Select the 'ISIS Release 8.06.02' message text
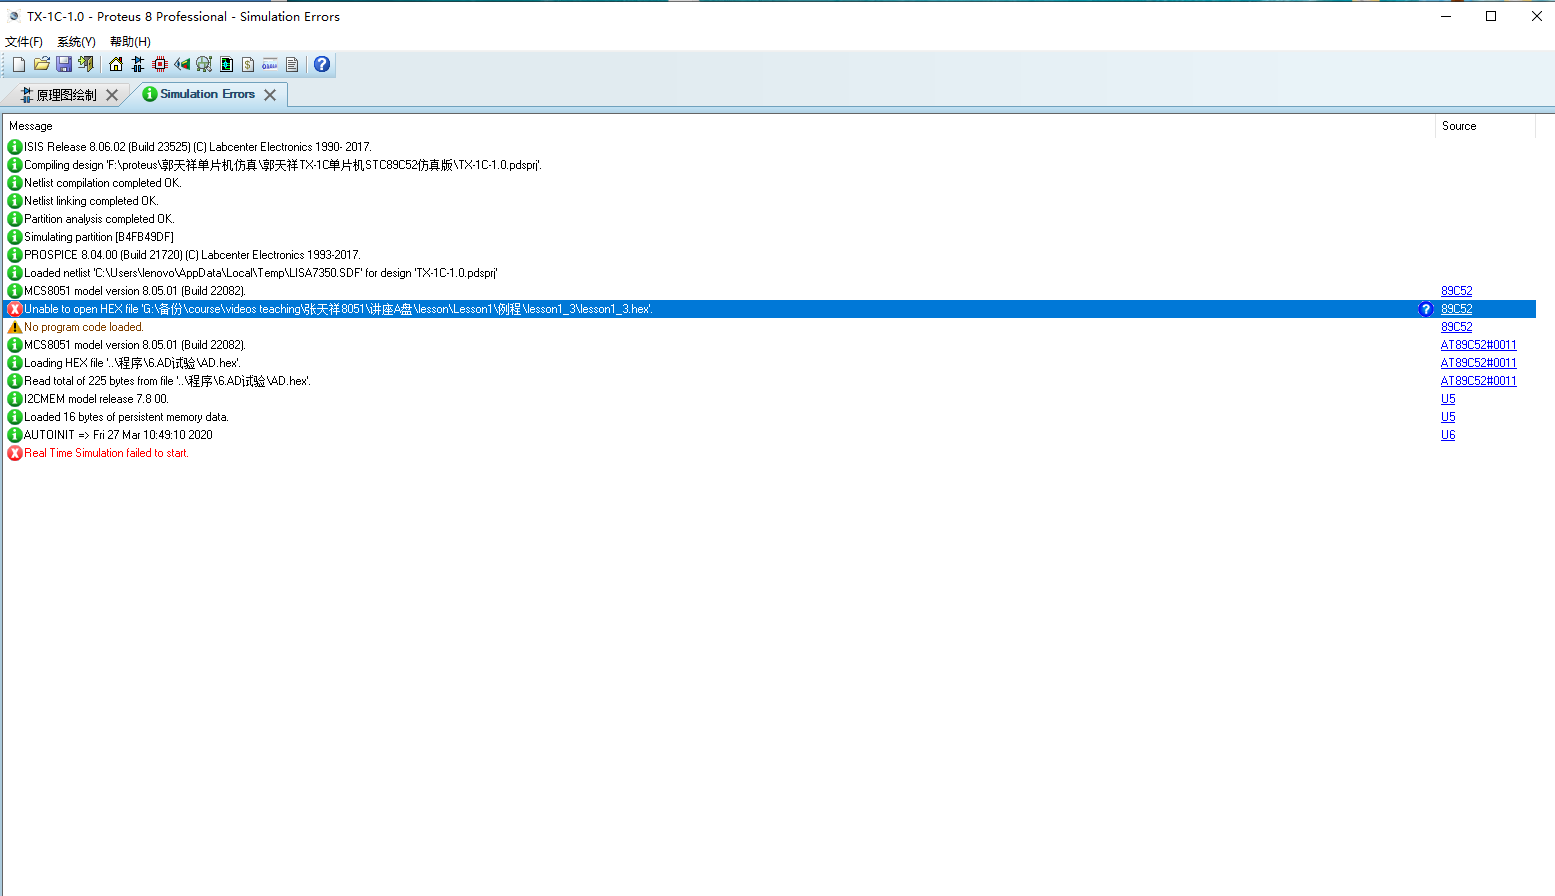This screenshot has height=896, width=1555. 198,147
